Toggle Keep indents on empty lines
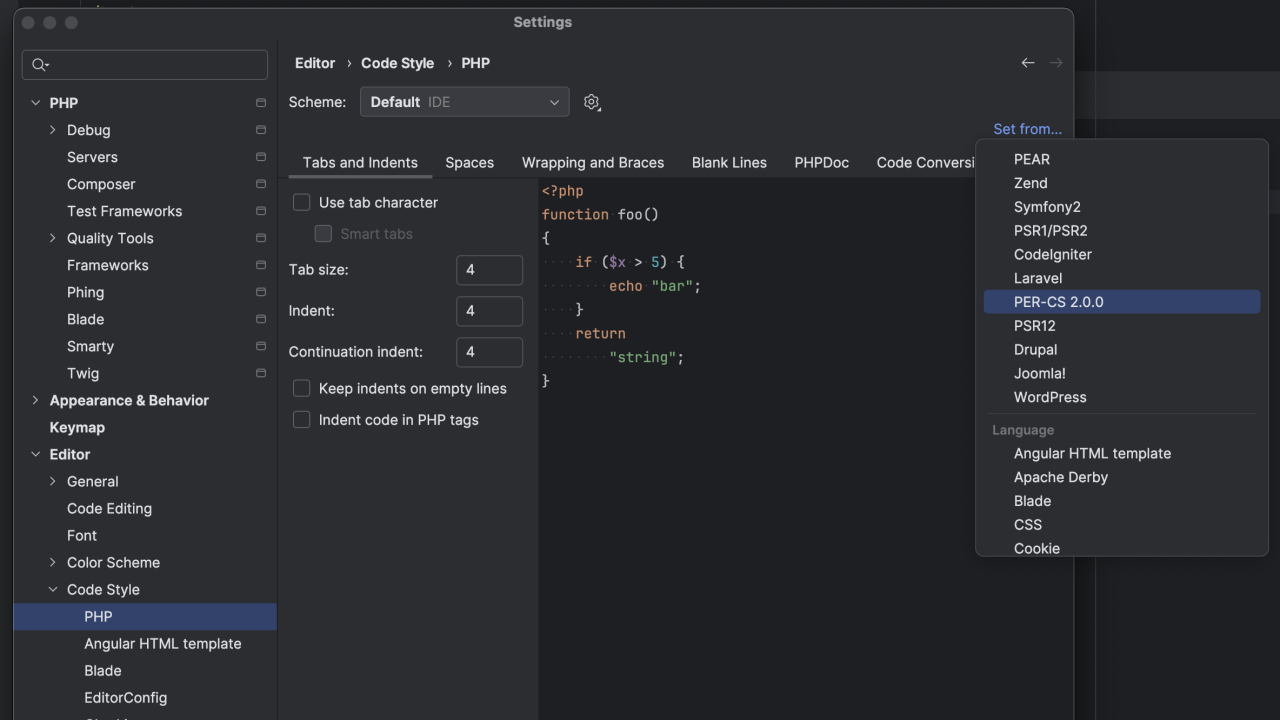 coord(301,388)
